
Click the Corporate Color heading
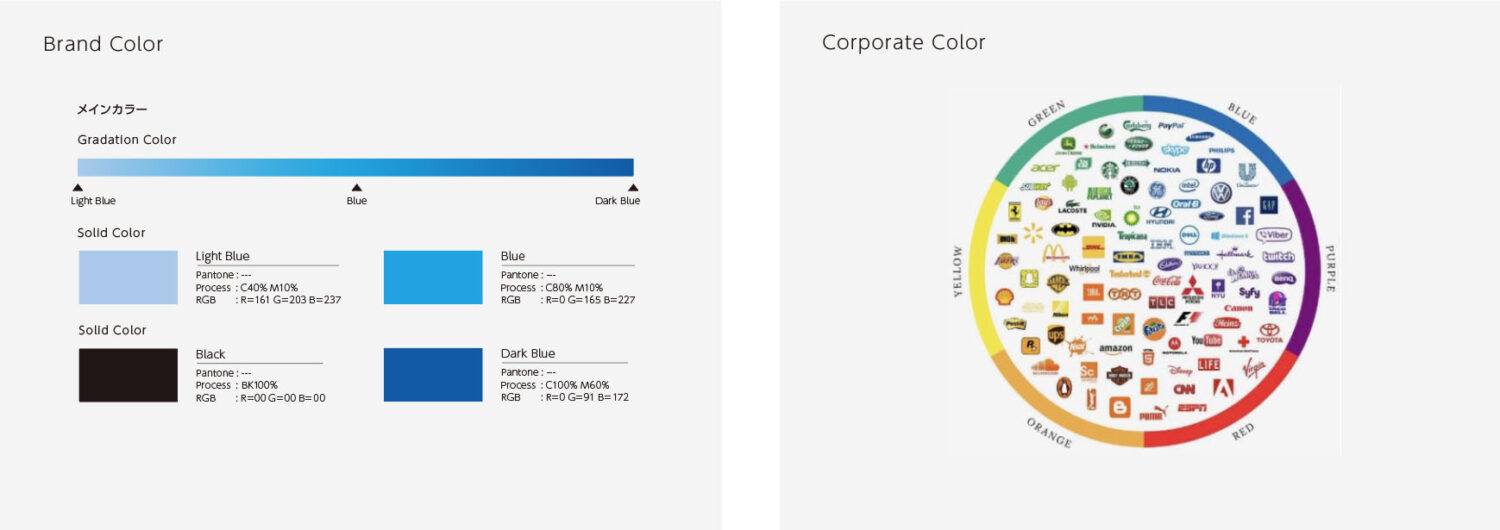click(904, 43)
